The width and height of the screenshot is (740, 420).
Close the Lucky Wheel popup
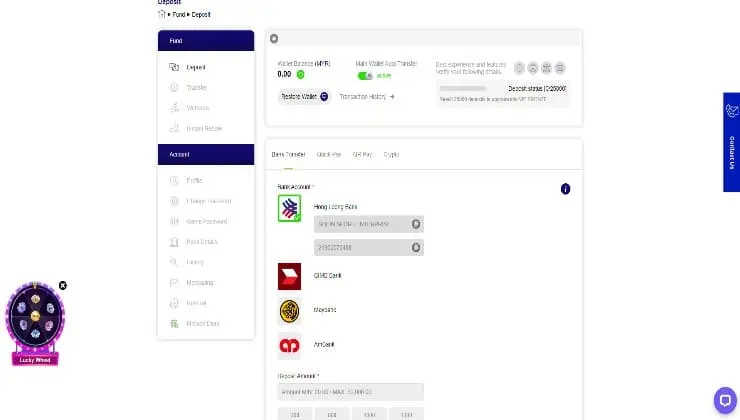63,286
